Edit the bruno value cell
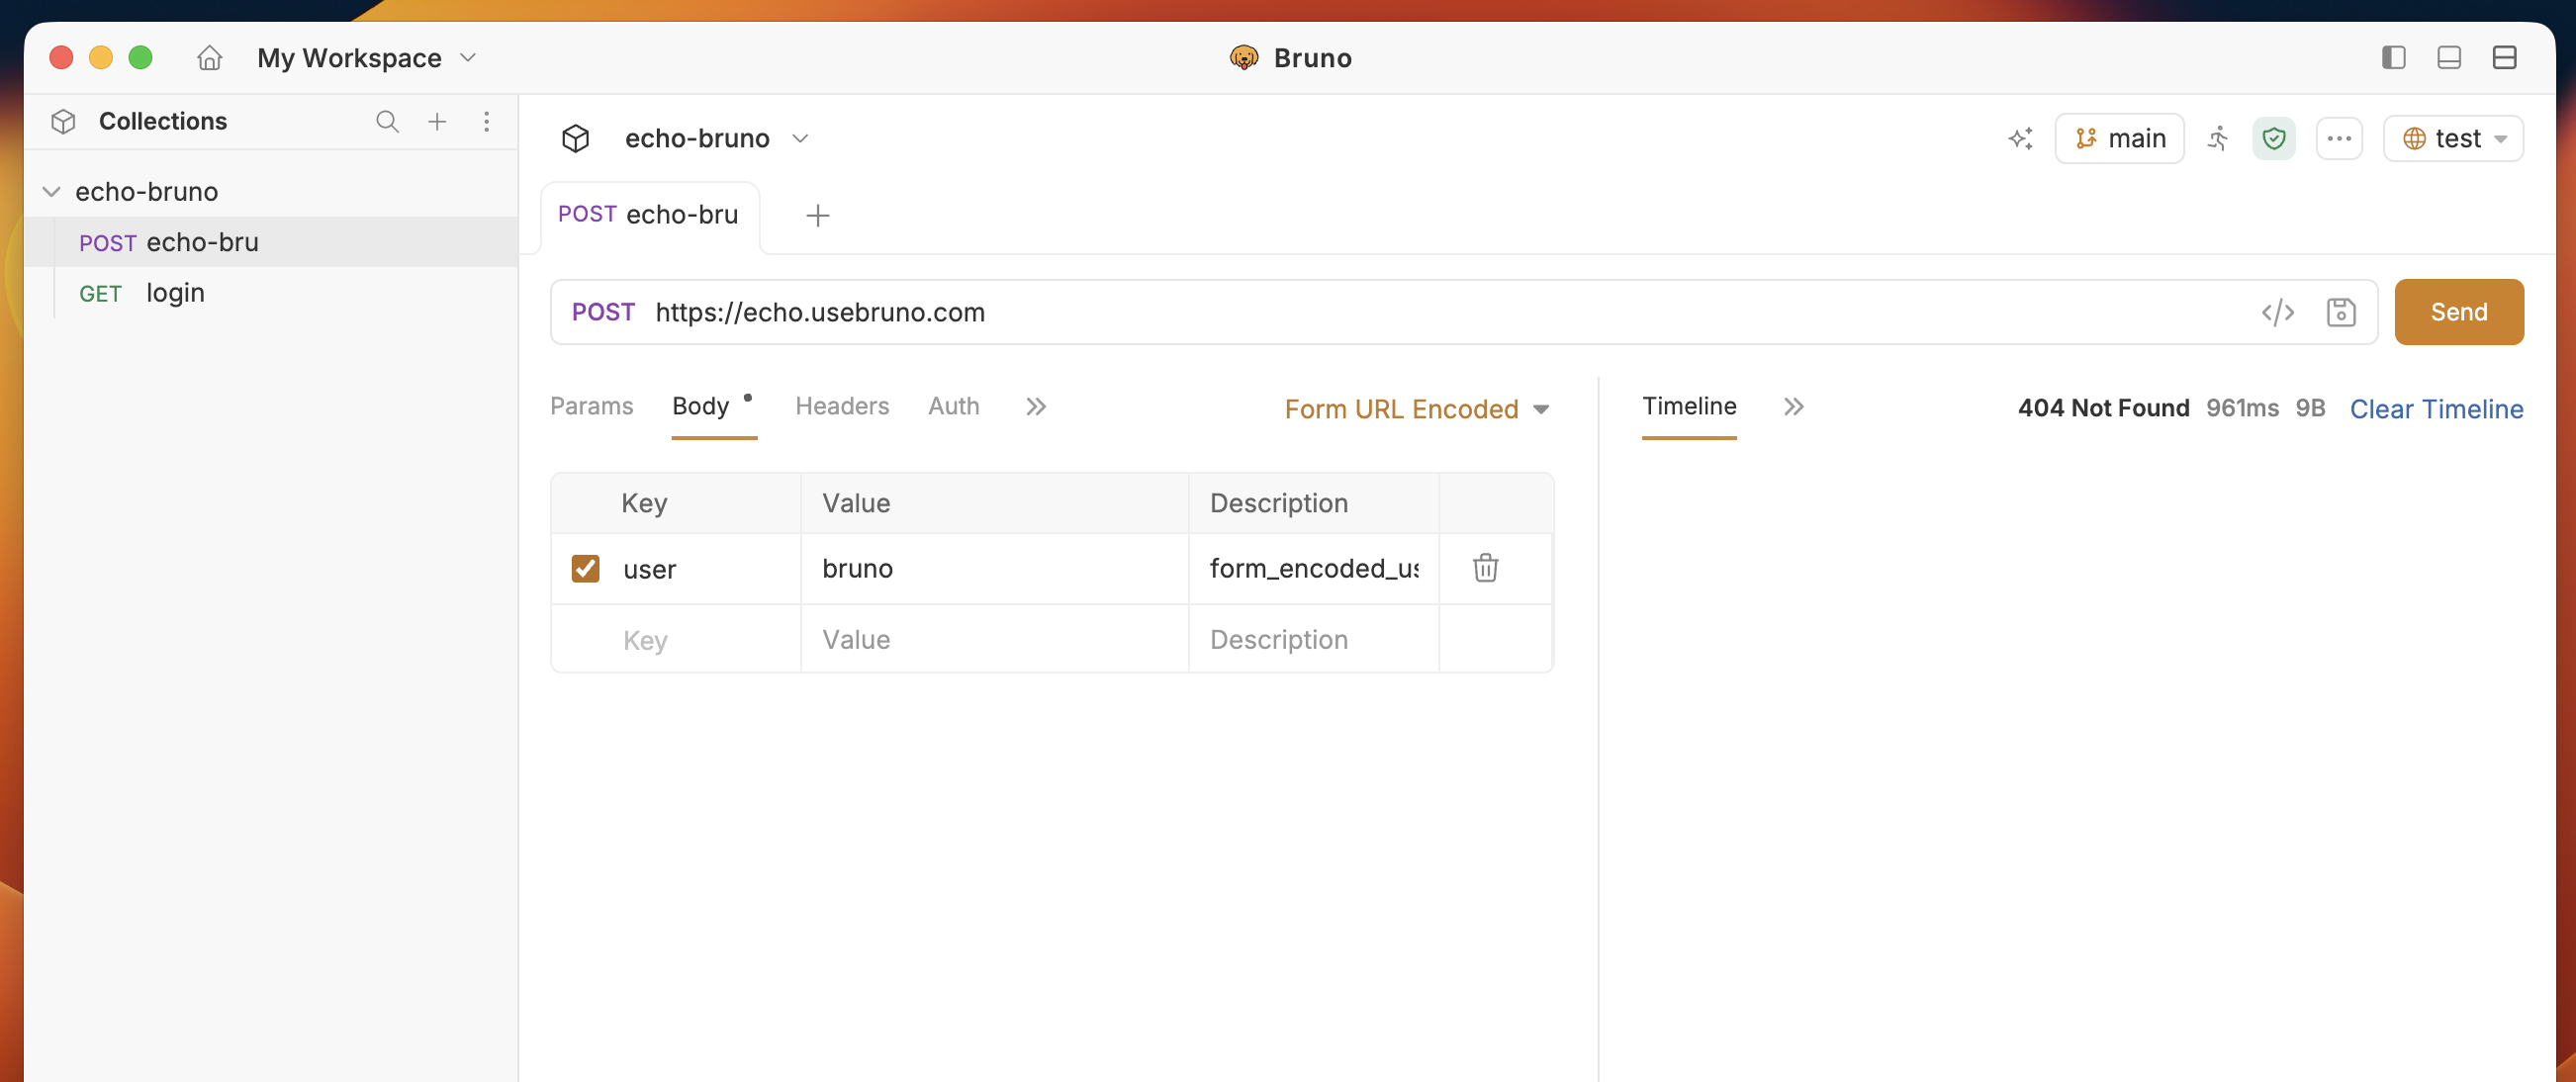Image resolution: width=2576 pixels, height=1082 pixels. 995,568
